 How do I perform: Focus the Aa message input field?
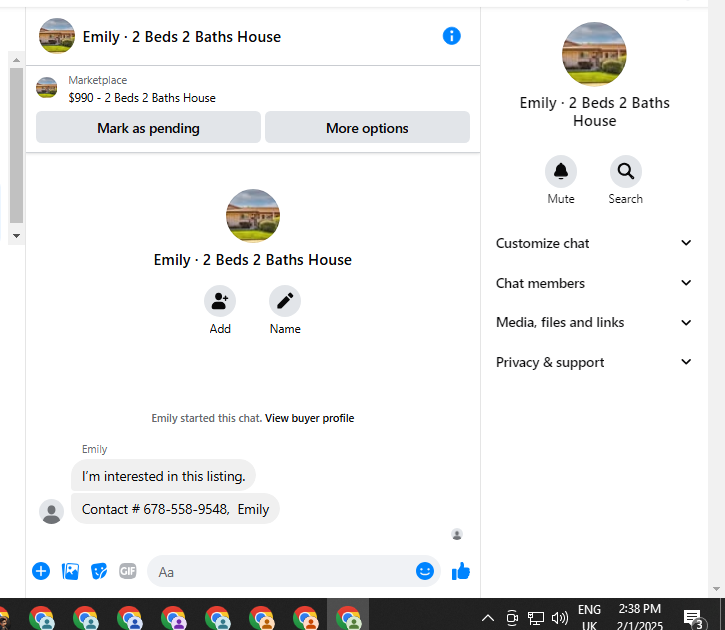coord(282,572)
